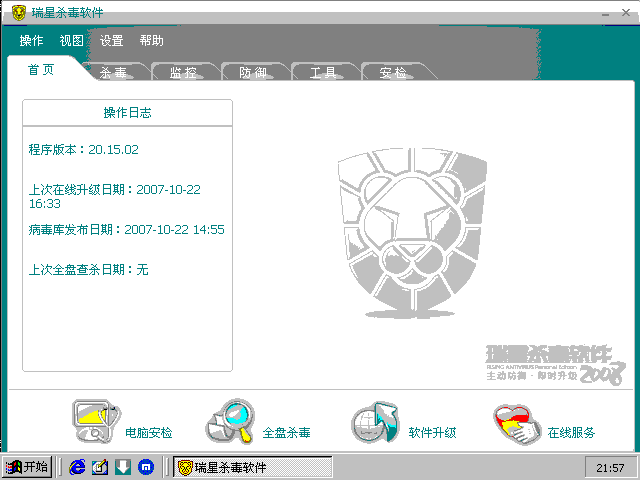The image size is (640, 480).
Task: Open the 视图 menu
Action: [71, 40]
